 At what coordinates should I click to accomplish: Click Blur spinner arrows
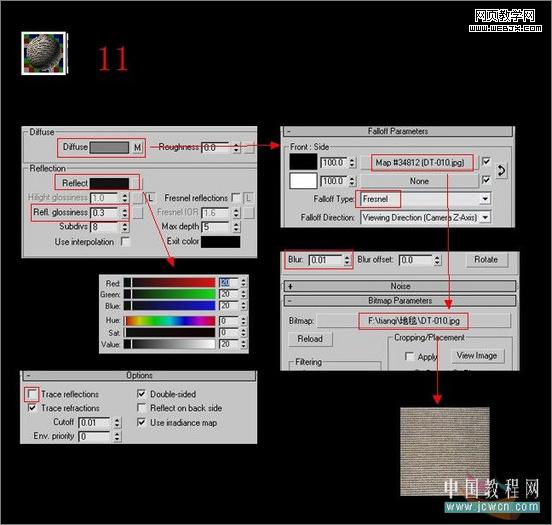click(347, 260)
